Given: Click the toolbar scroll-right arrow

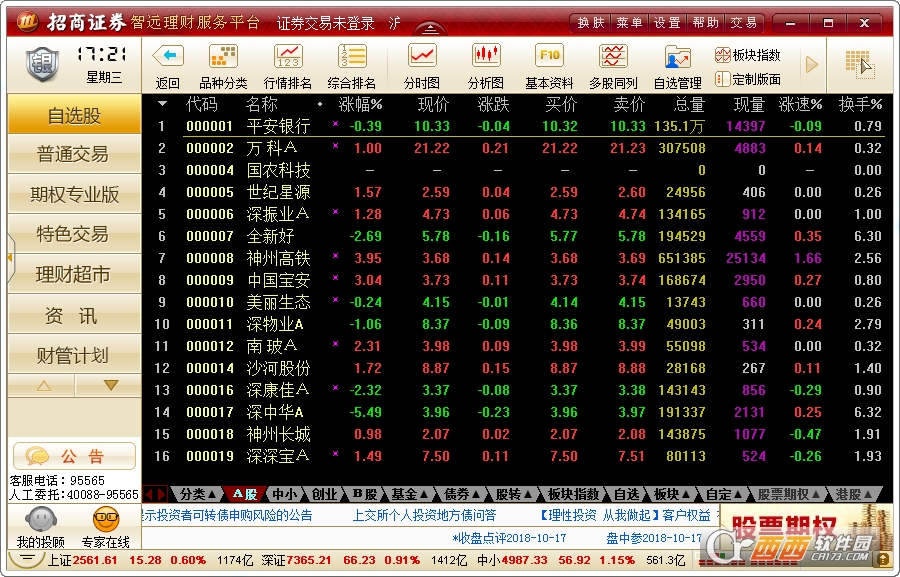Looking at the screenshot, I should [x=812, y=64].
